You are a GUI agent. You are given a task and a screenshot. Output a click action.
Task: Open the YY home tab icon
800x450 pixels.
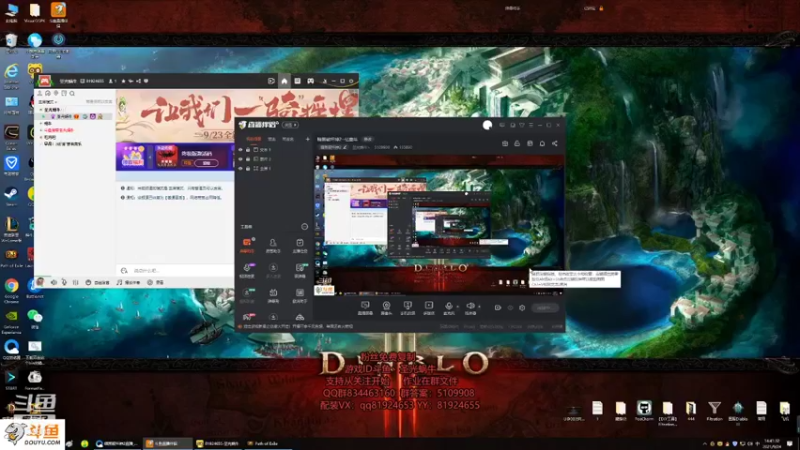[x=284, y=81]
